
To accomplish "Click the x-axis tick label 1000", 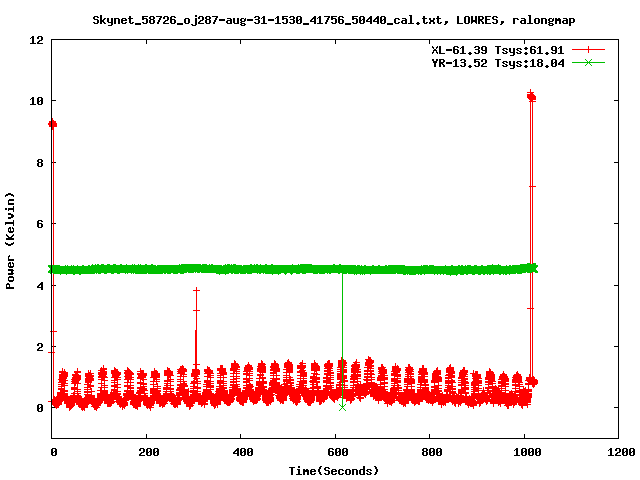I will [x=527, y=452].
